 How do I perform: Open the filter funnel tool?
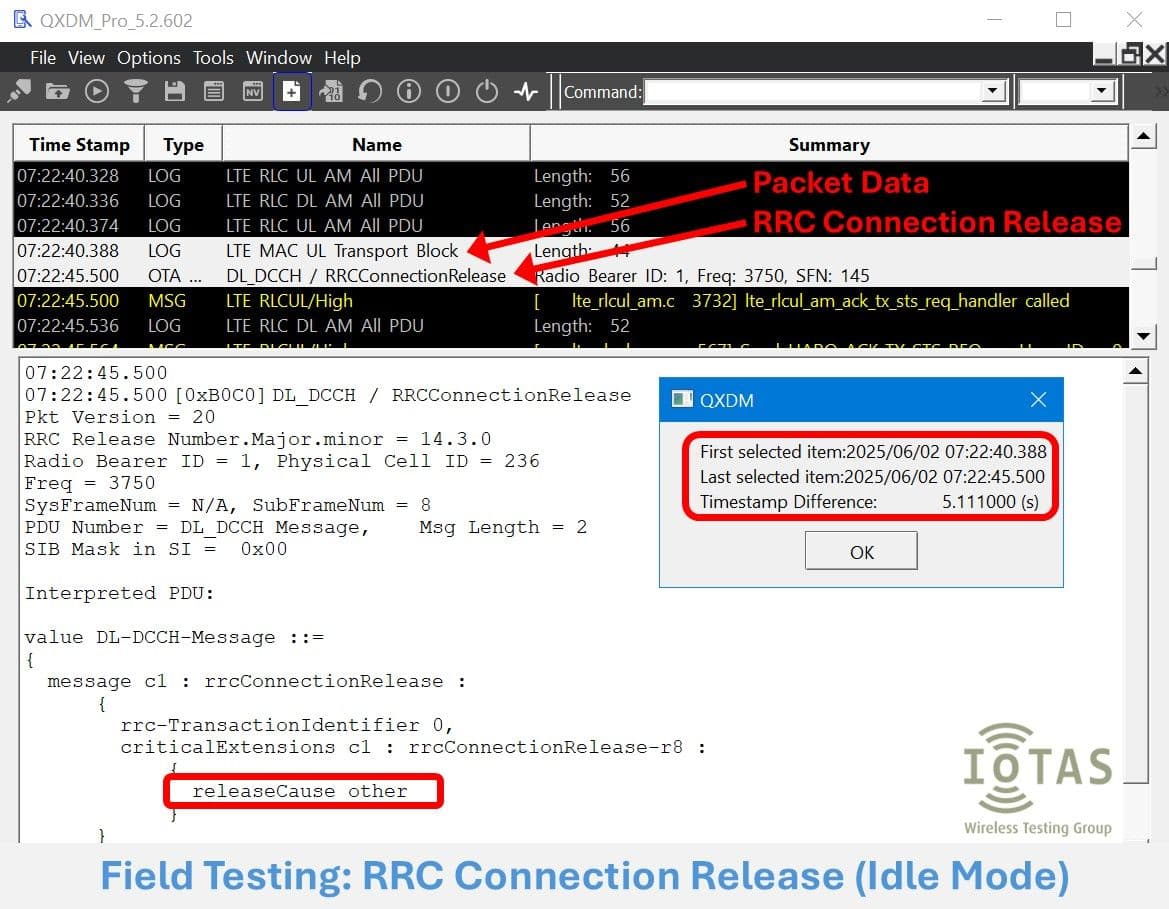tap(136, 92)
